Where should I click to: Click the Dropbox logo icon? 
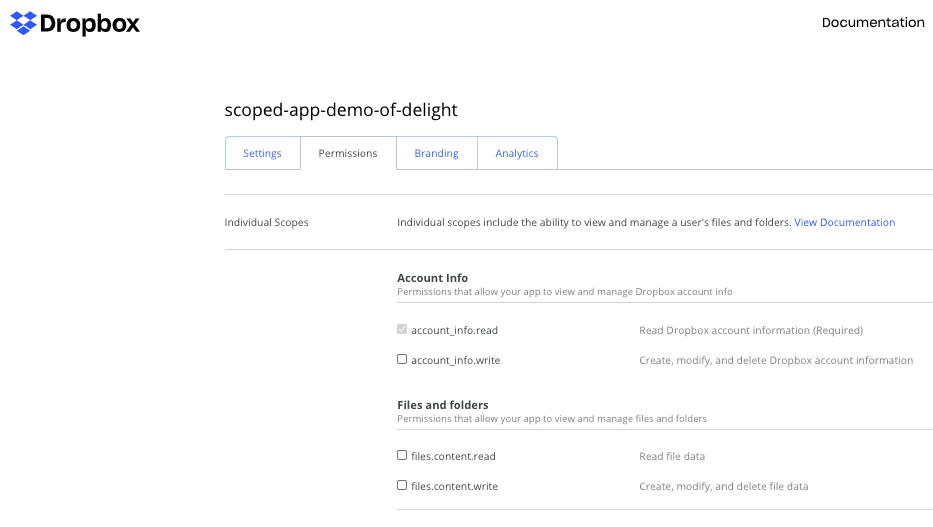point(24,23)
